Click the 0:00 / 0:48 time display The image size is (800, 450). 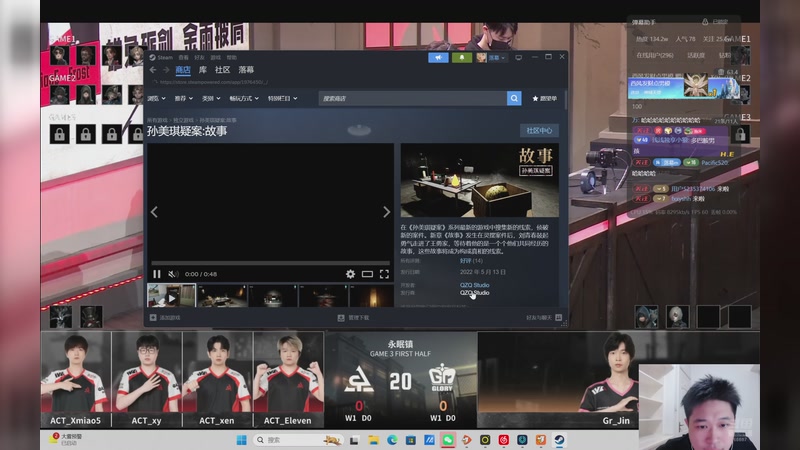pyautogui.click(x=201, y=274)
